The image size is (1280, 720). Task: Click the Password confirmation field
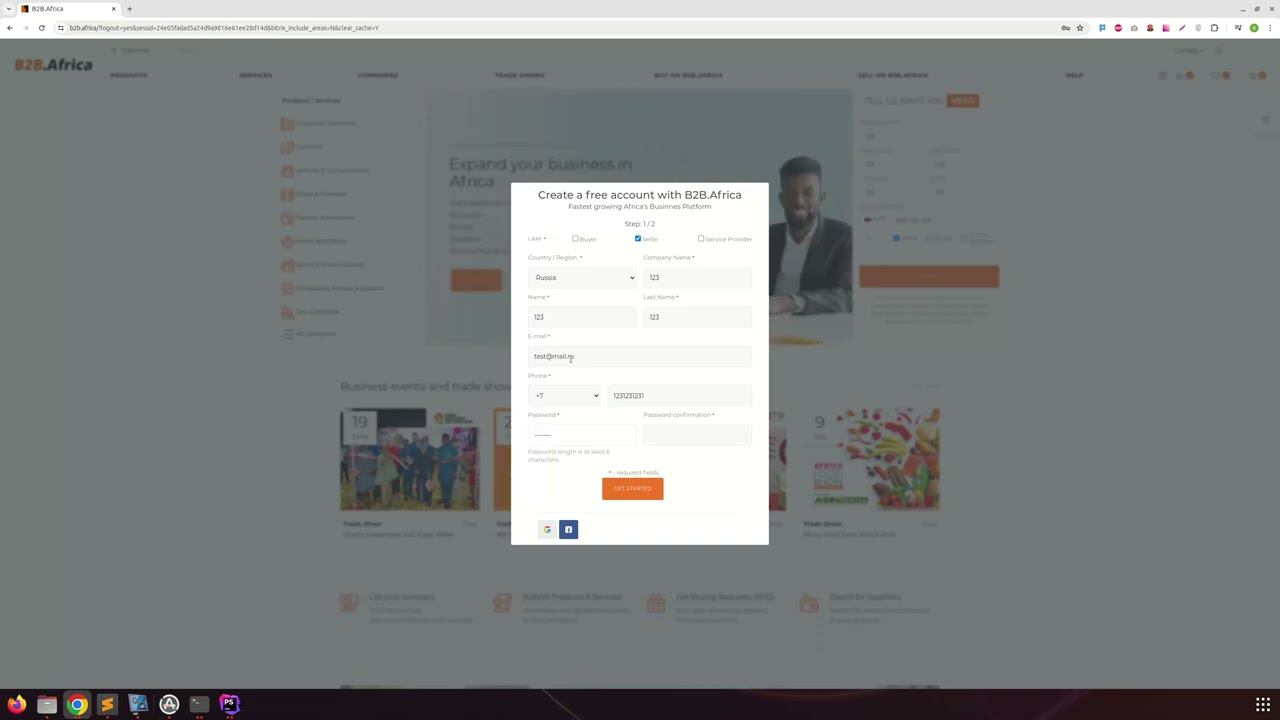point(697,435)
